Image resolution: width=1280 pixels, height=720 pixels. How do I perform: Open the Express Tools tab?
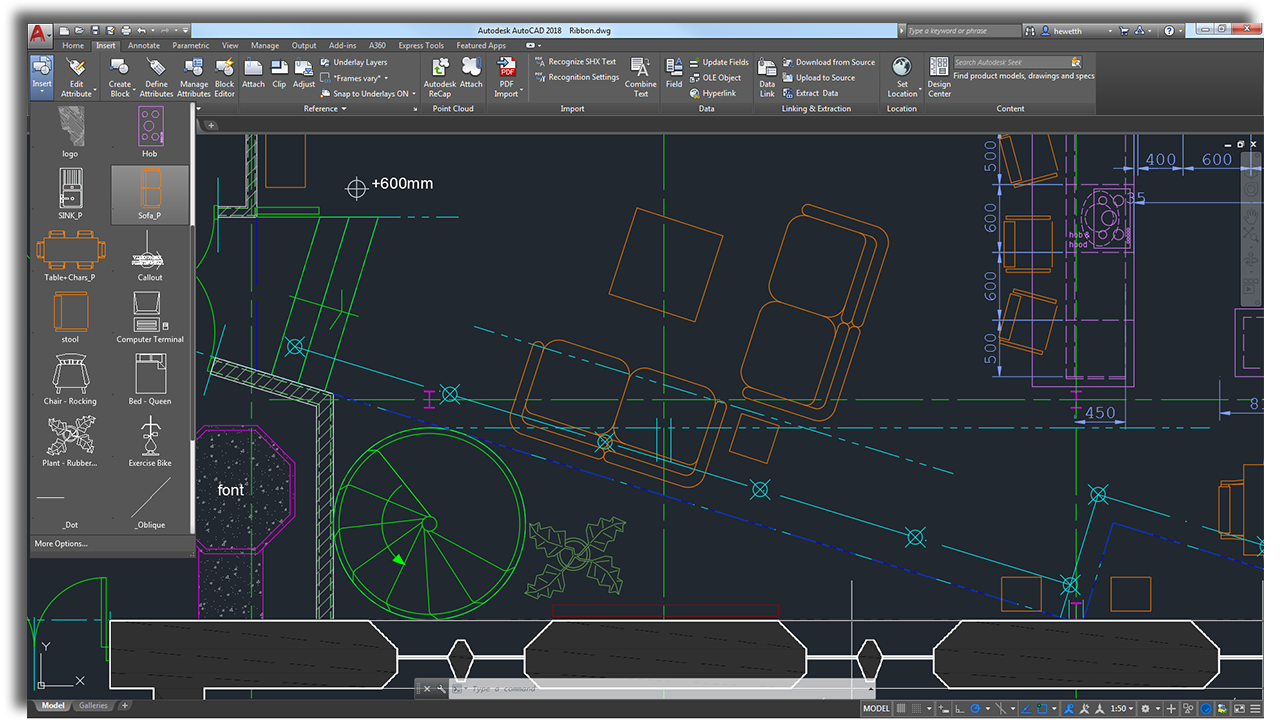click(x=421, y=45)
